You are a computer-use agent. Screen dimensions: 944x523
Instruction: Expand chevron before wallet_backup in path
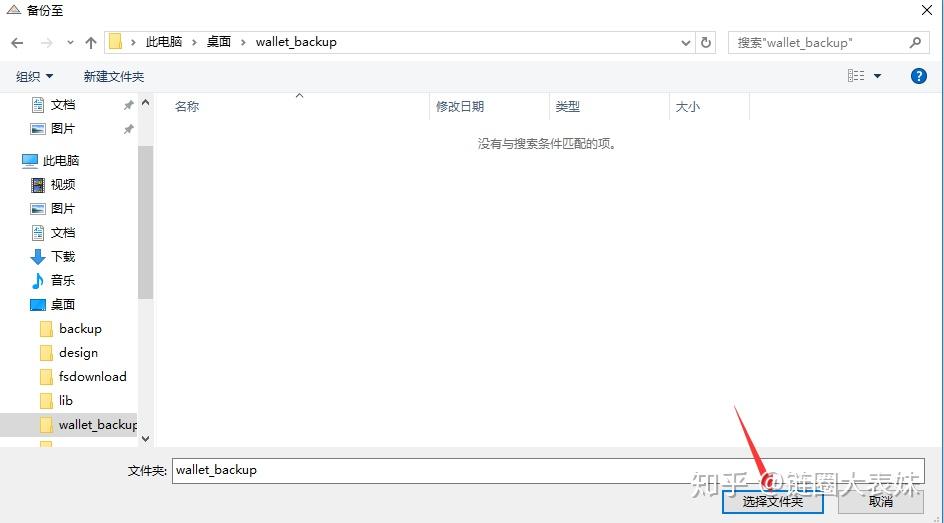243,42
